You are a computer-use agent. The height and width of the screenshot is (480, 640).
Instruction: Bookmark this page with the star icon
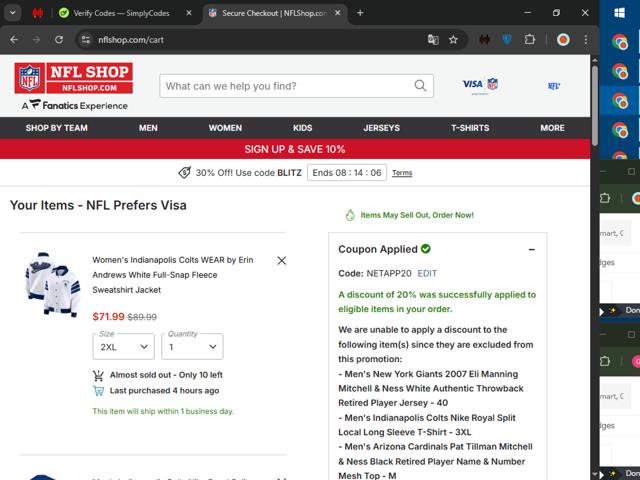pyautogui.click(x=453, y=40)
